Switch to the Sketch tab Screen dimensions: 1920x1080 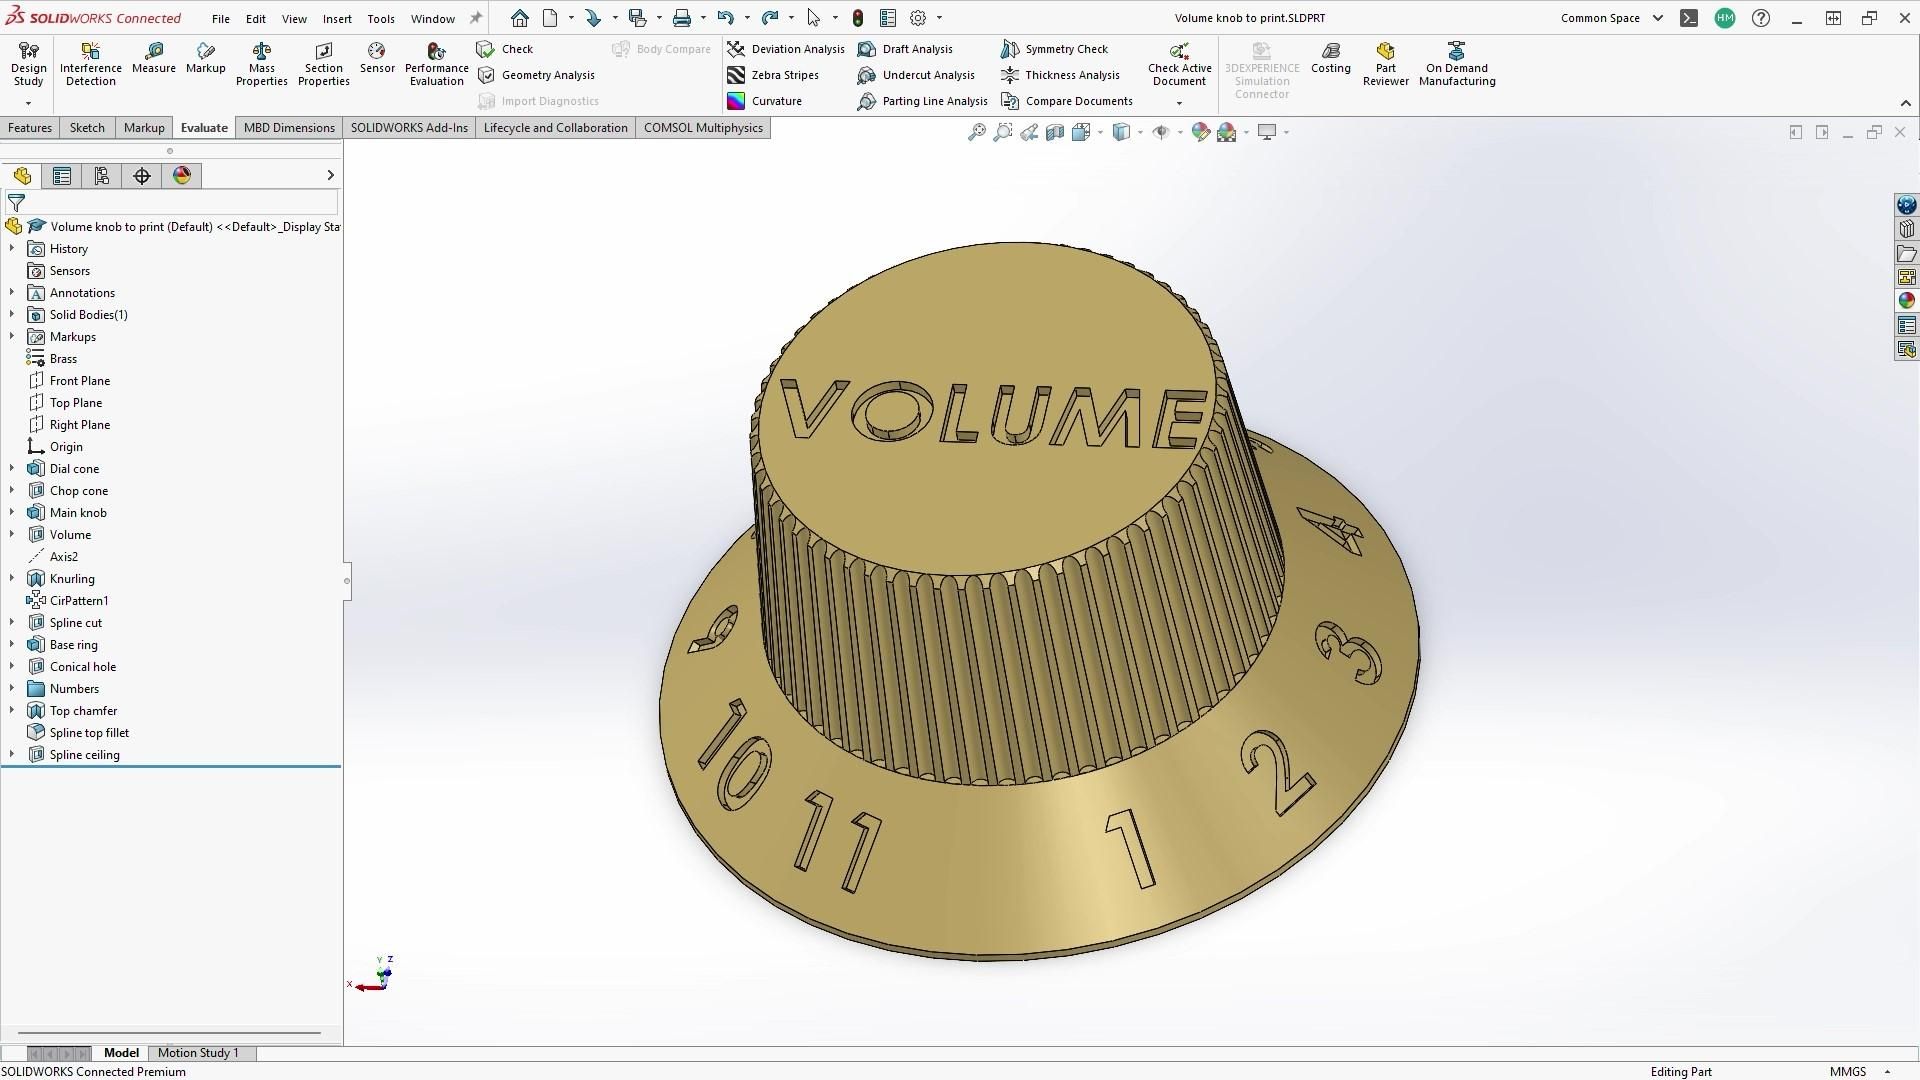click(x=87, y=128)
